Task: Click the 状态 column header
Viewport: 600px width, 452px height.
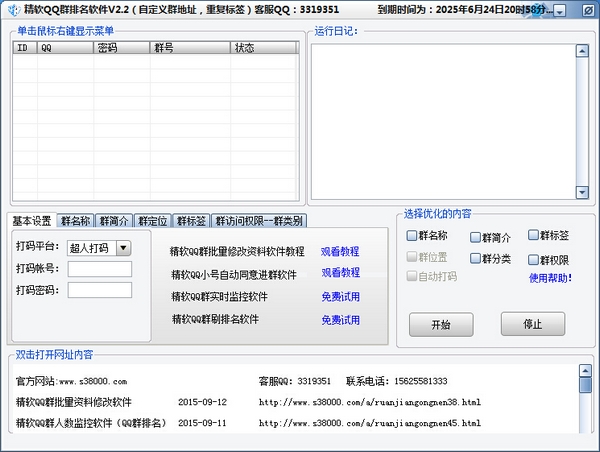Action: [263, 47]
